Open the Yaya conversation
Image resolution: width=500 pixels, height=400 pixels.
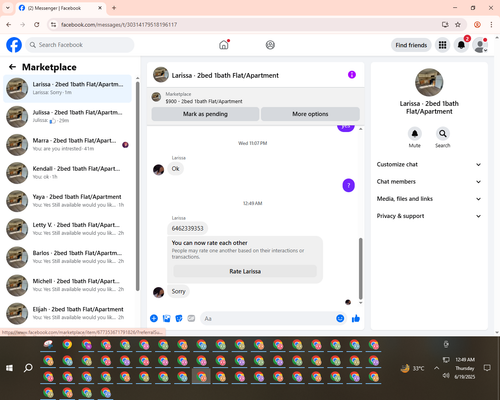(68, 201)
